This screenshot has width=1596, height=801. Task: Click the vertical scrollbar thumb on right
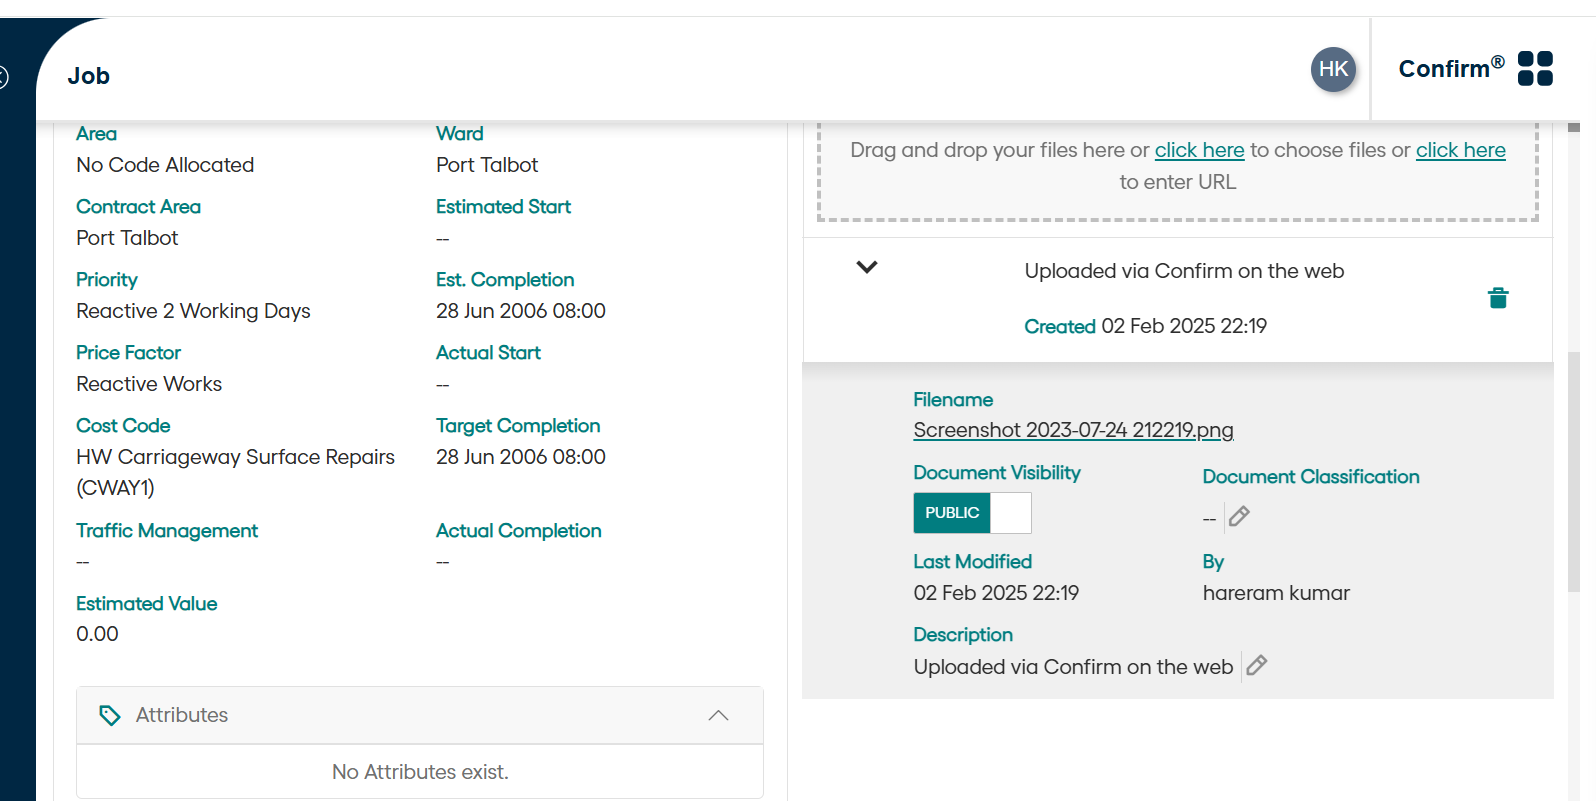(x=1574, y=470)
